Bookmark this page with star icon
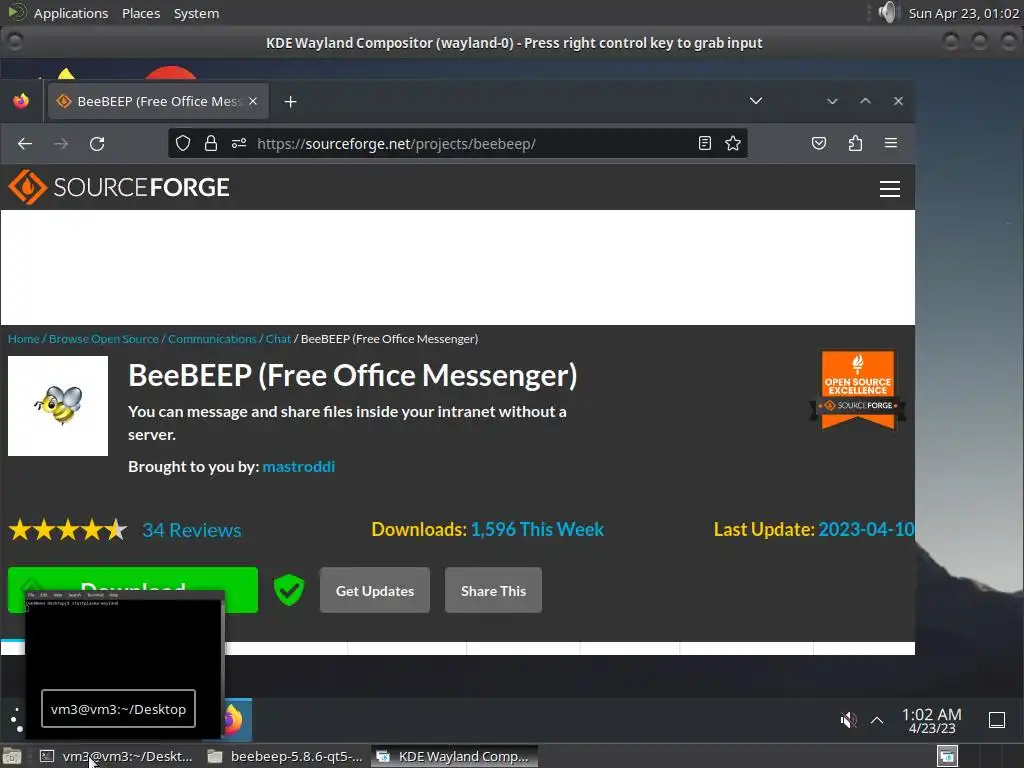The width and height of the screenshot is (1024, 768). [x=733, y=144]
